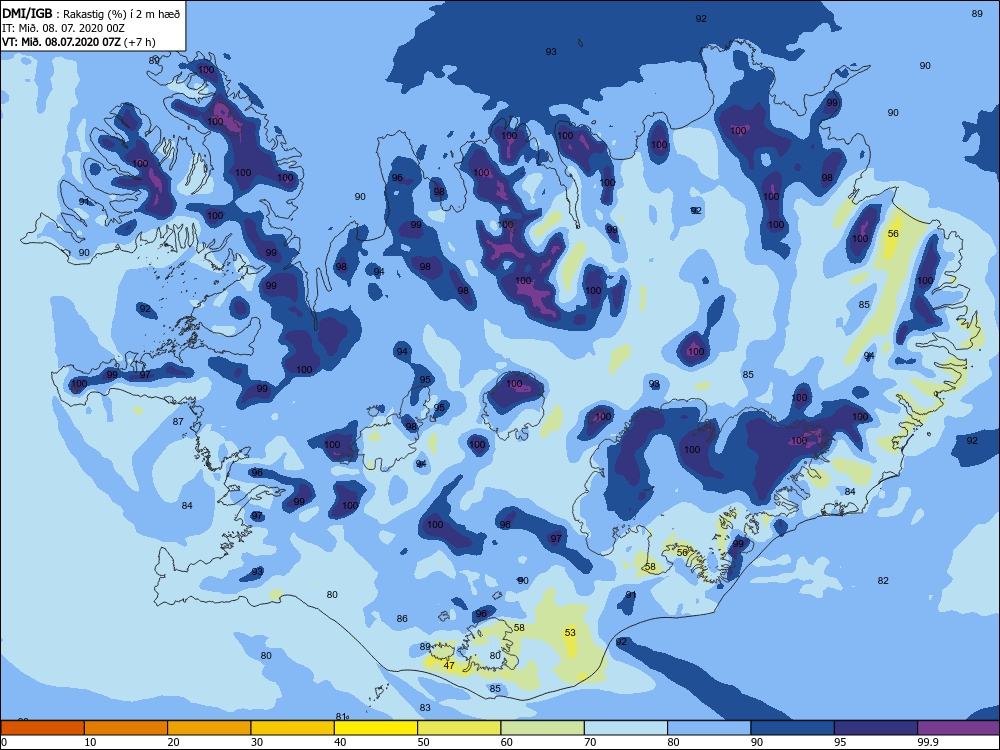Click the humidity value 47 on the map
This screenshot has width=1000, height=750.
(449, 666)
